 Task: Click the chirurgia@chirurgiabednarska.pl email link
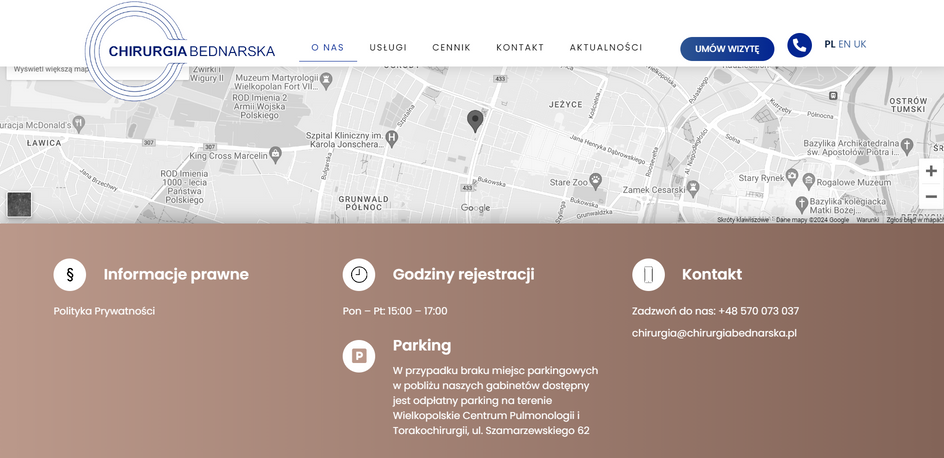pyautogui.click(x=714, y=333)
